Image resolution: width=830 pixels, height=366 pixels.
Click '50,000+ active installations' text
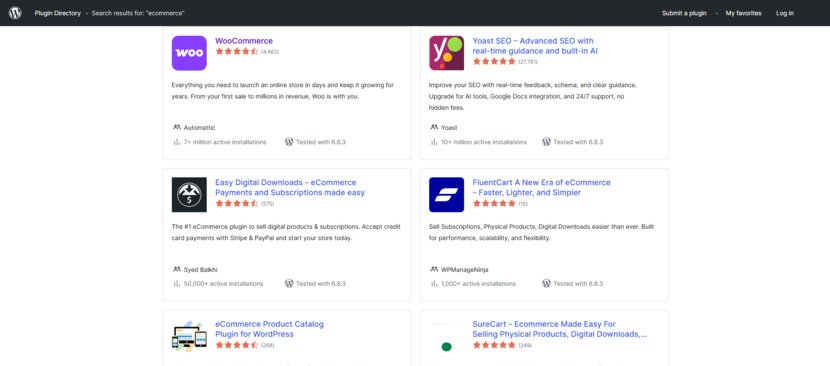[223, 283]
